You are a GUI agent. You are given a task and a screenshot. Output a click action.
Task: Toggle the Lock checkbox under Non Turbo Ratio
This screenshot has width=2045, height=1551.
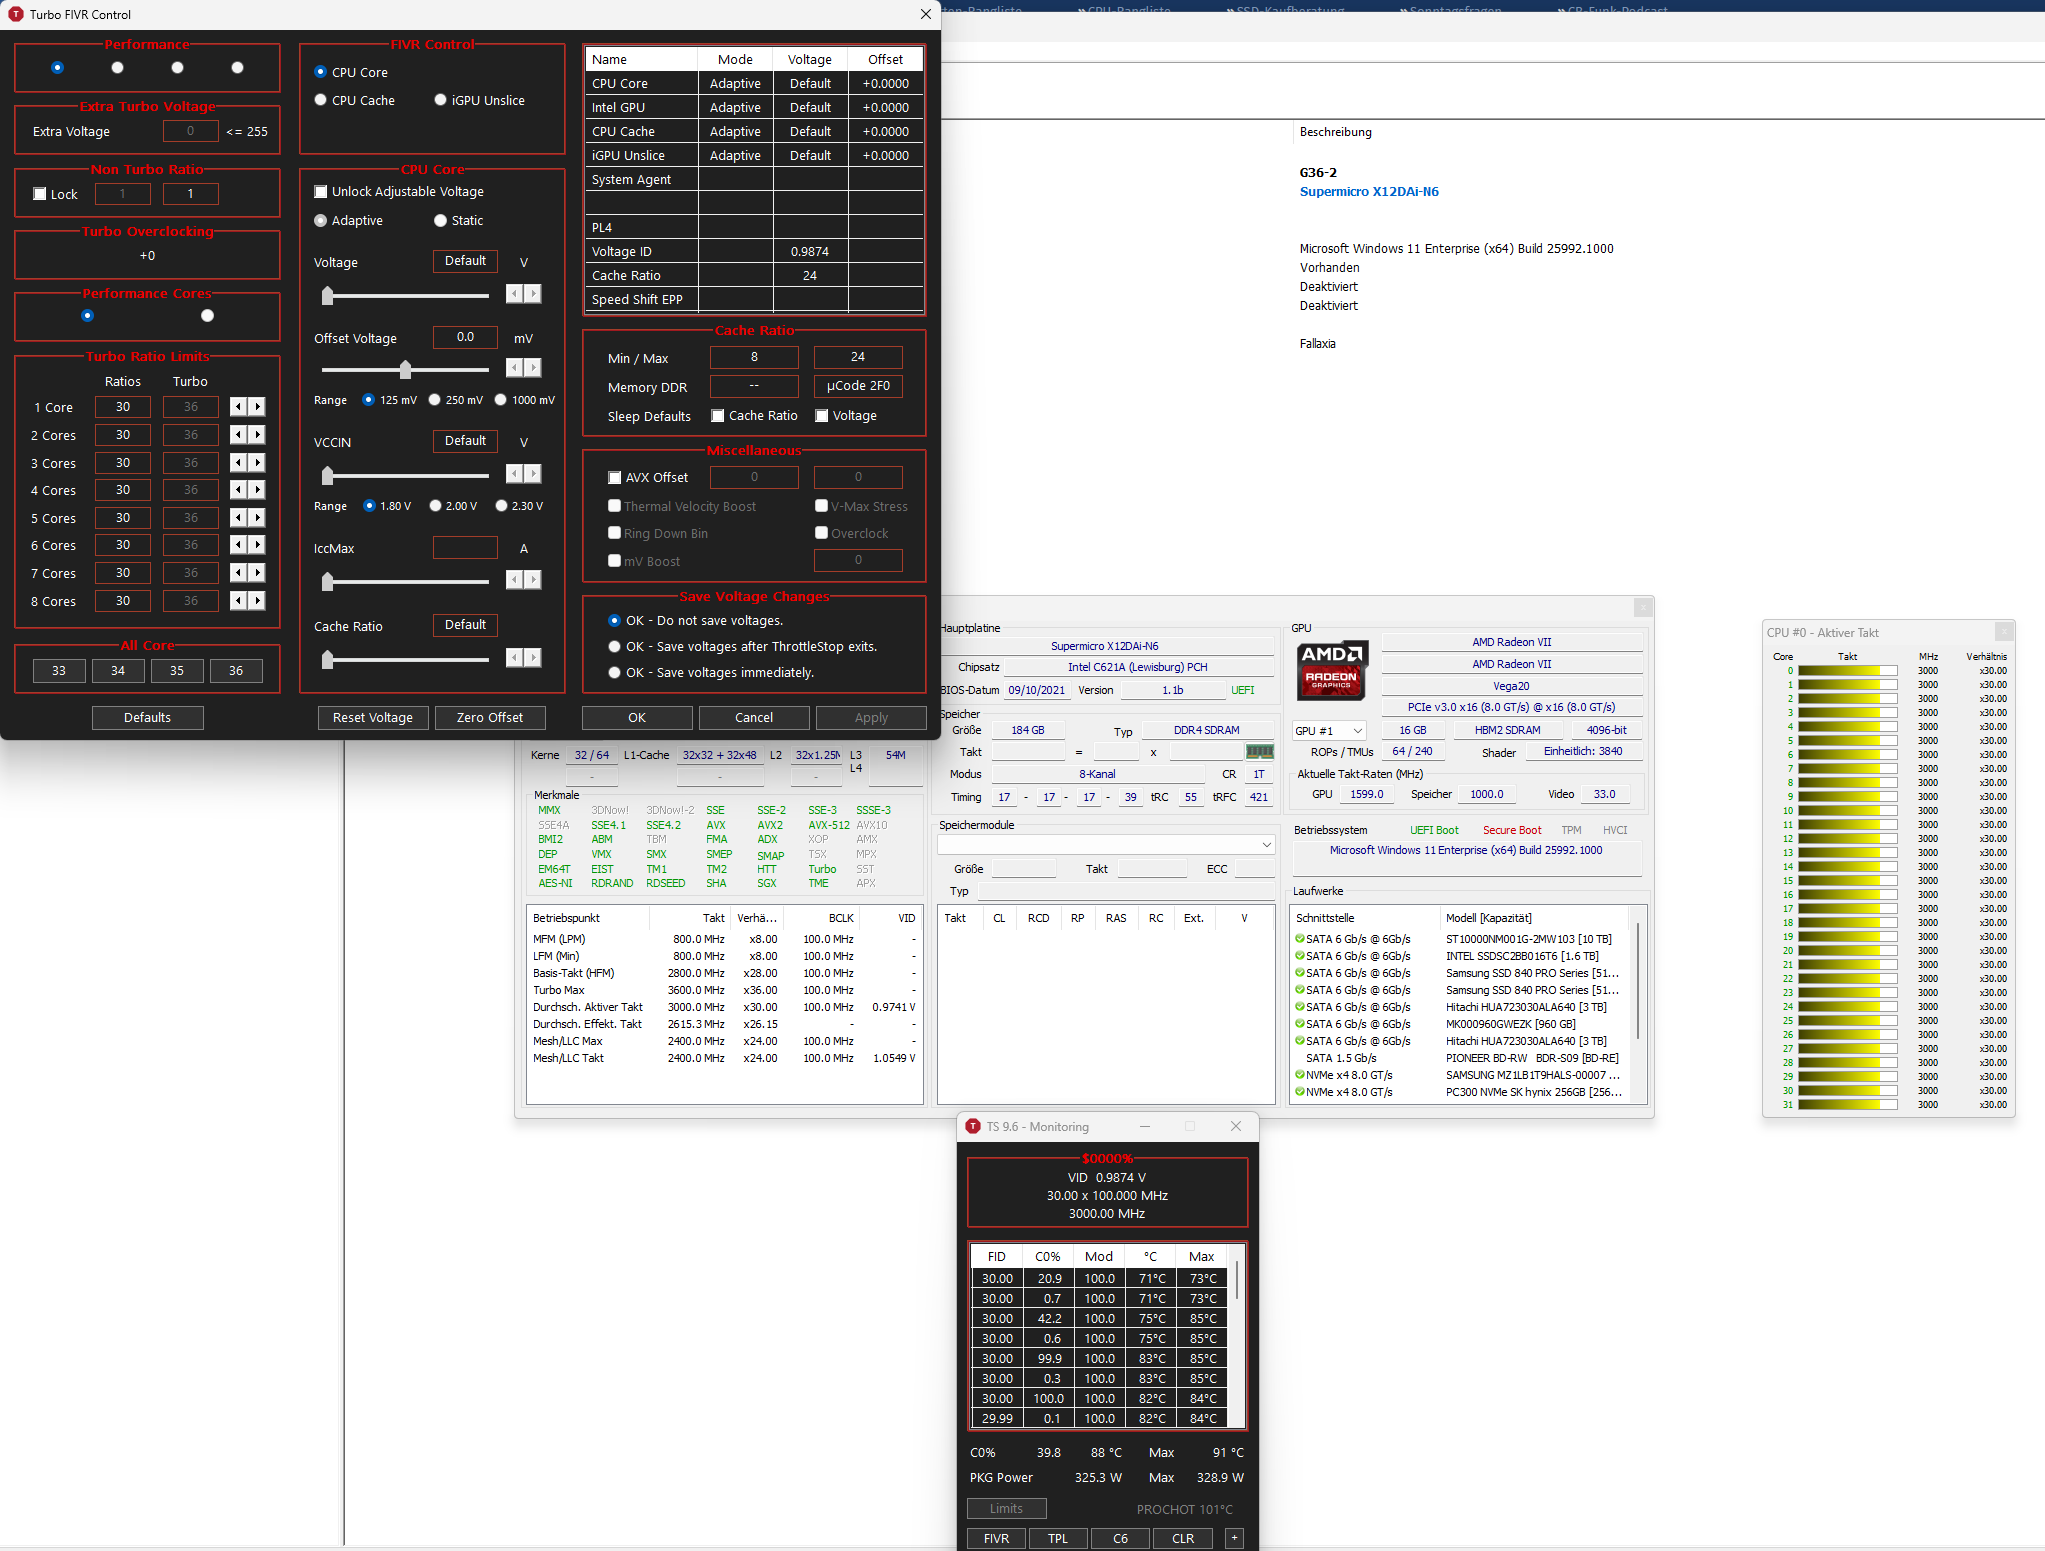39,193
